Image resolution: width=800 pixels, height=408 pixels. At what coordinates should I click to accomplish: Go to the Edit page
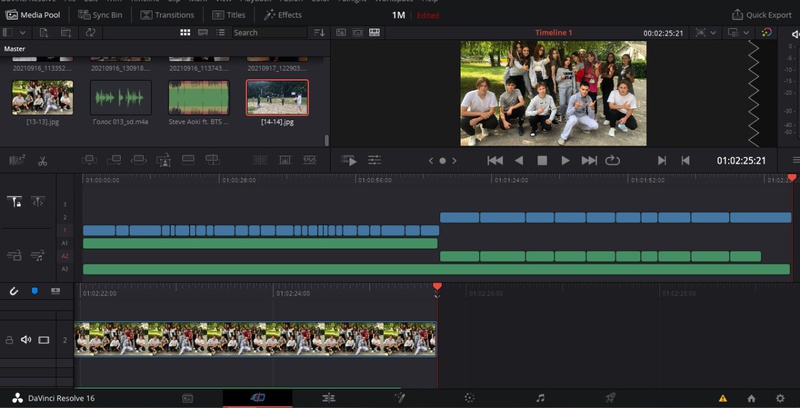tap(329, 398)
